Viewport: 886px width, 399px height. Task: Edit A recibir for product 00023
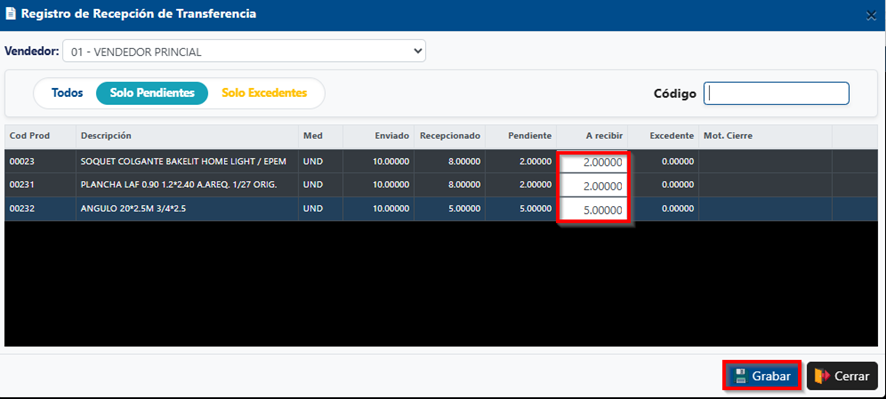click(593, 163)
